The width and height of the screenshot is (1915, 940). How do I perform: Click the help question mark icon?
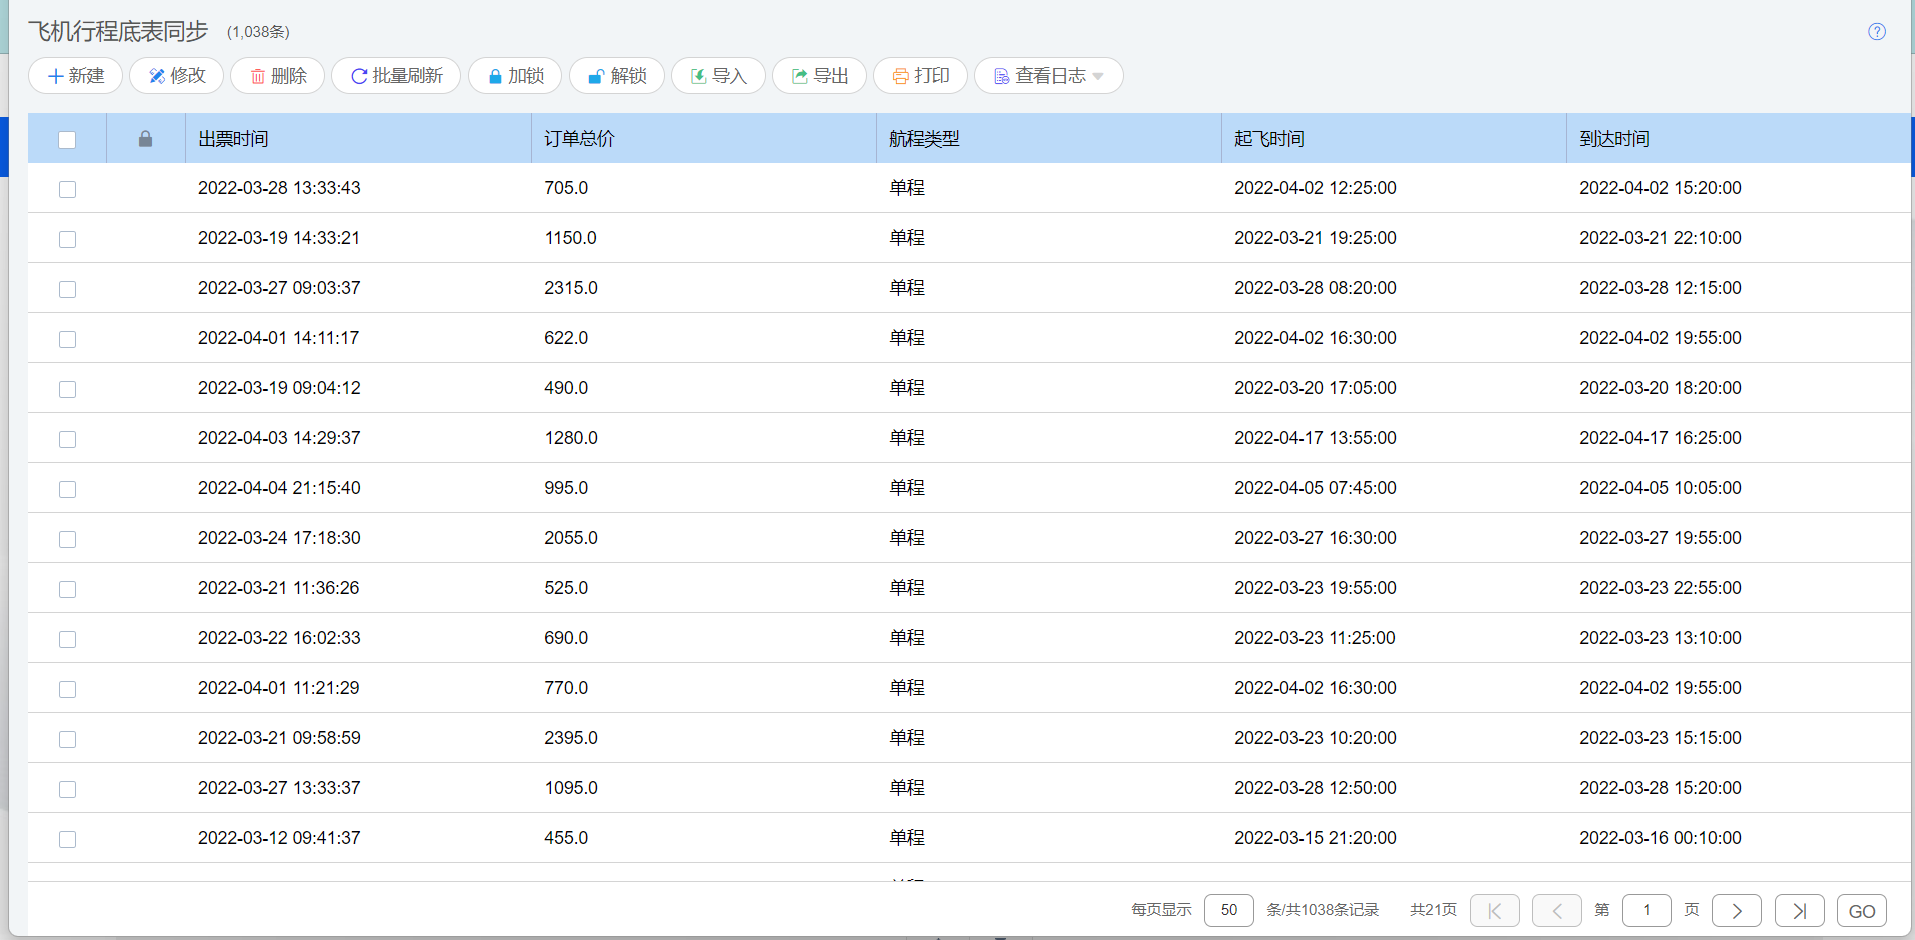(1876, 32)
